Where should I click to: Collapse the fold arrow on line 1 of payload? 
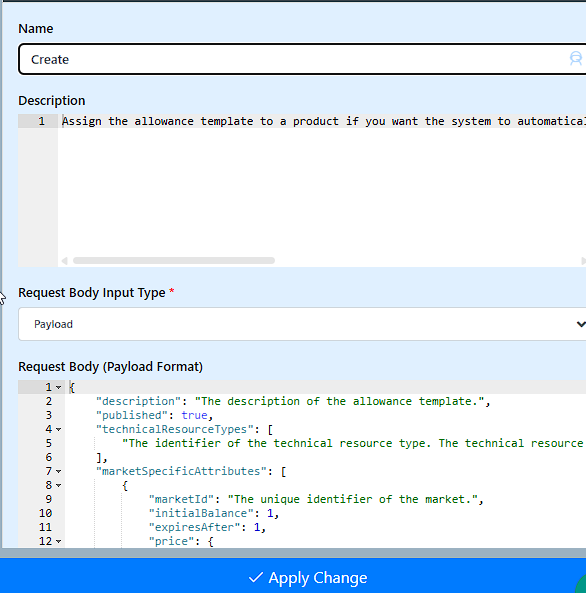[x=59, y=387]
